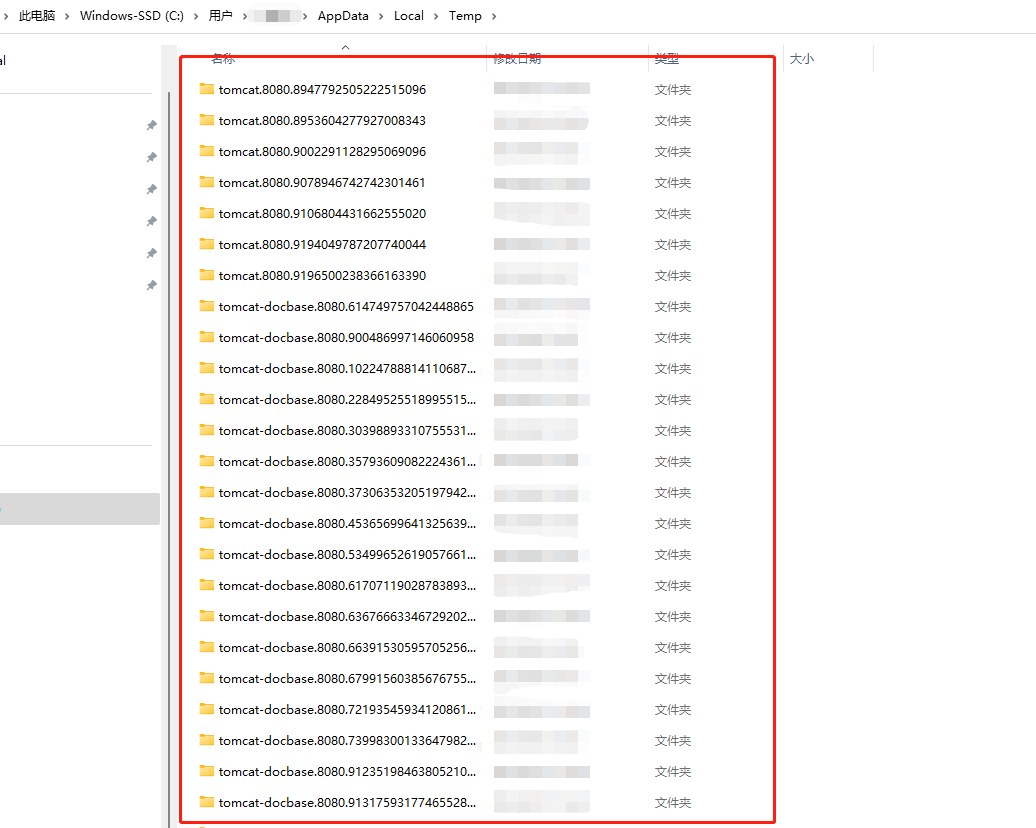Click folder icon of tomcat-docbase.8080.35793609082224361...
The image size is (1036, 828).
click(207, 461)
